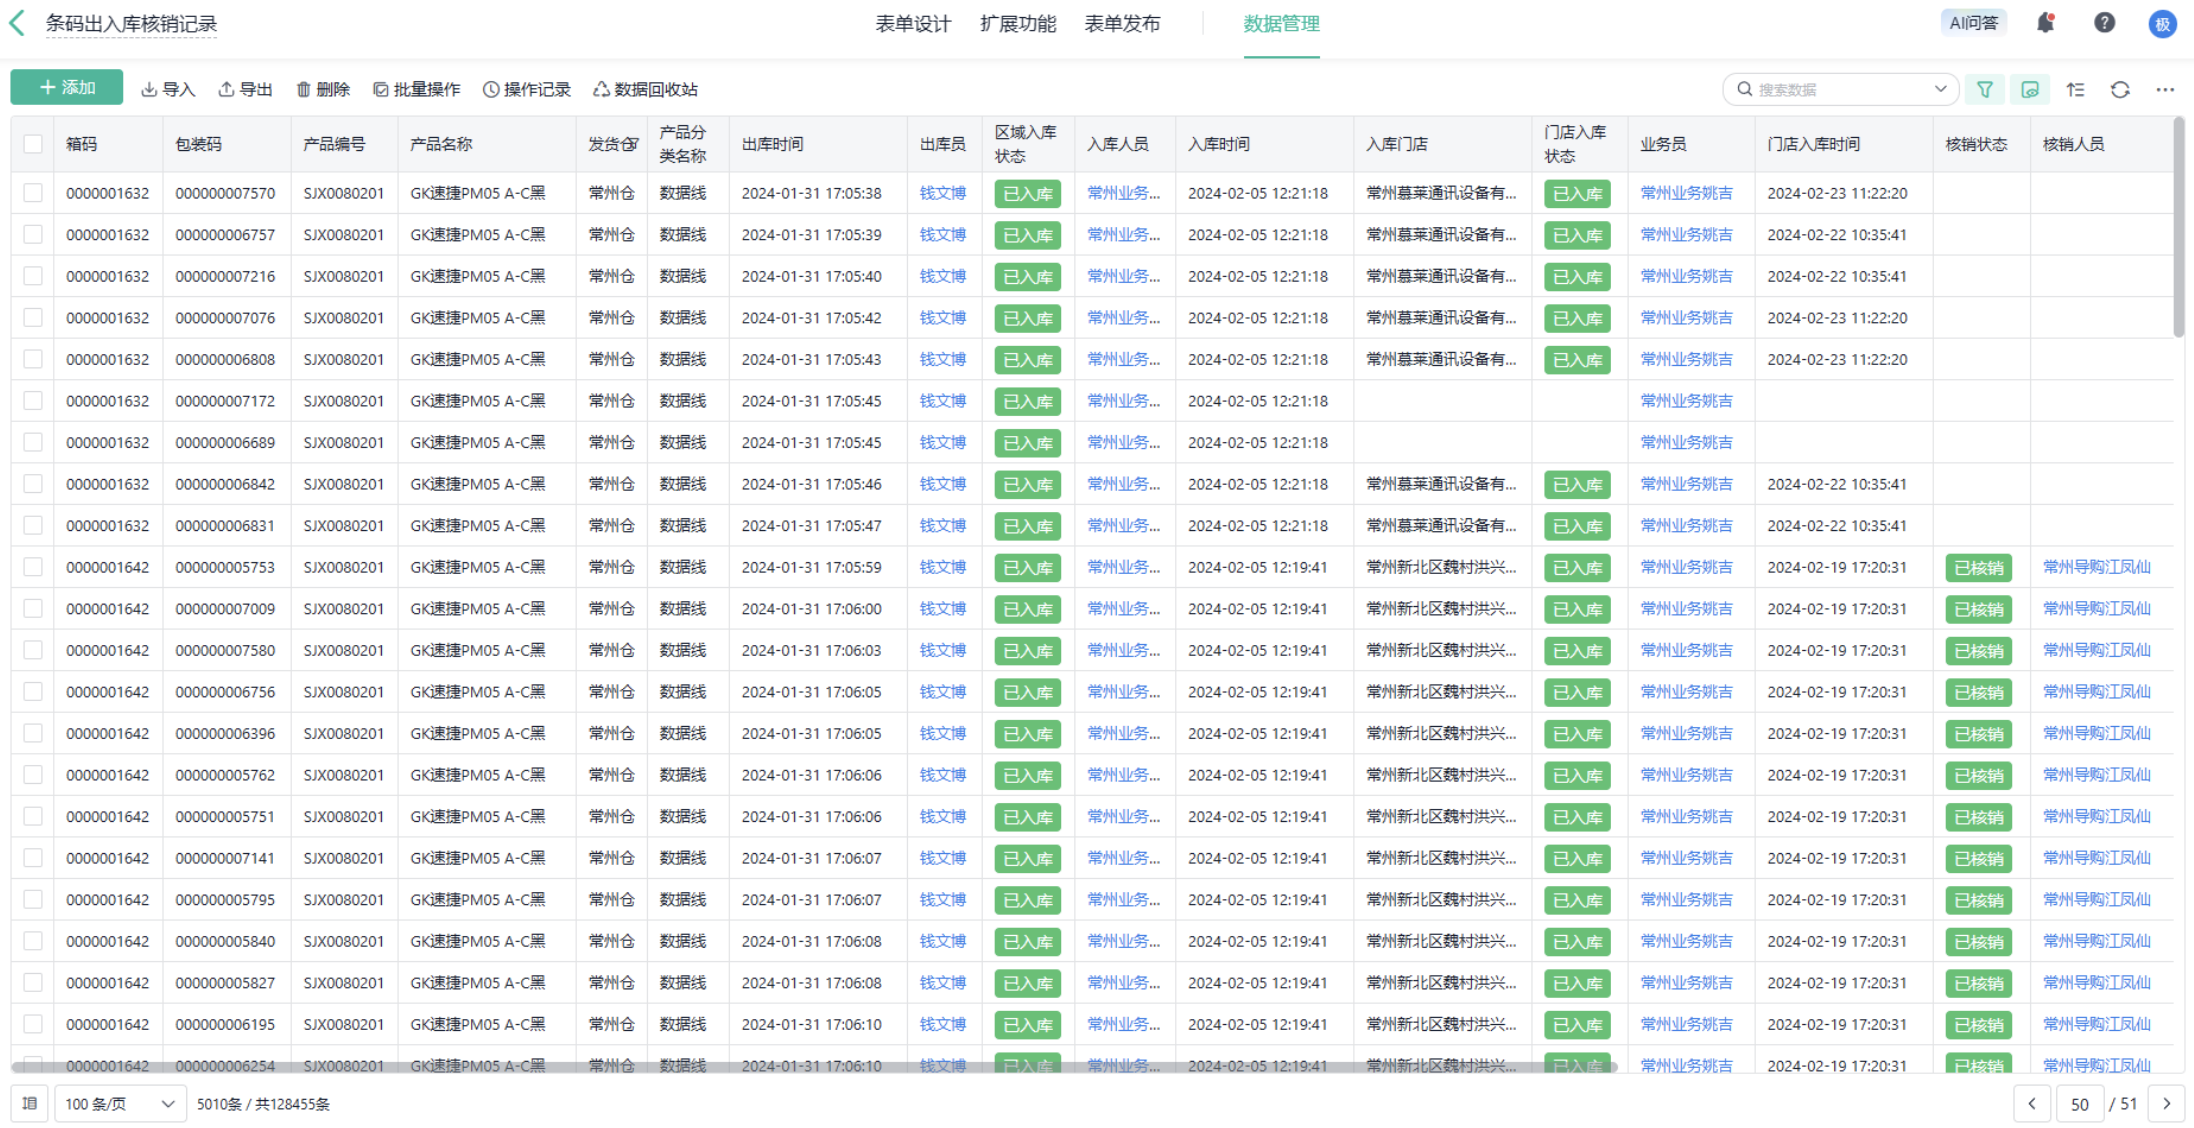Go to the next page with the arrow
This screenshot has height=1128, width=2194.
tap(2166, 1103)
